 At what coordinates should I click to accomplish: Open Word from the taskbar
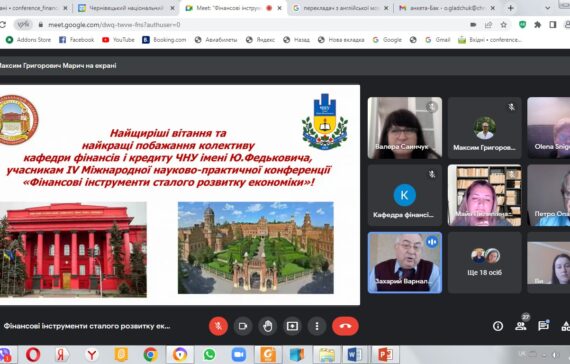[x=355, y=354]
